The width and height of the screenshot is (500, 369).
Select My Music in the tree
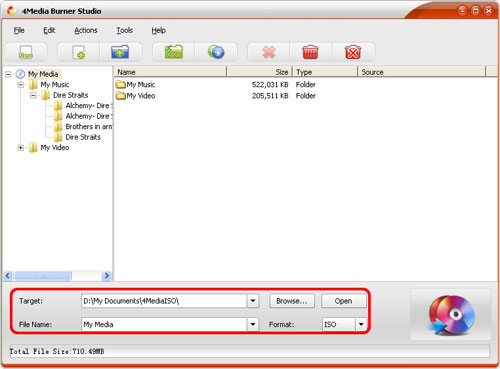point(55,85)
